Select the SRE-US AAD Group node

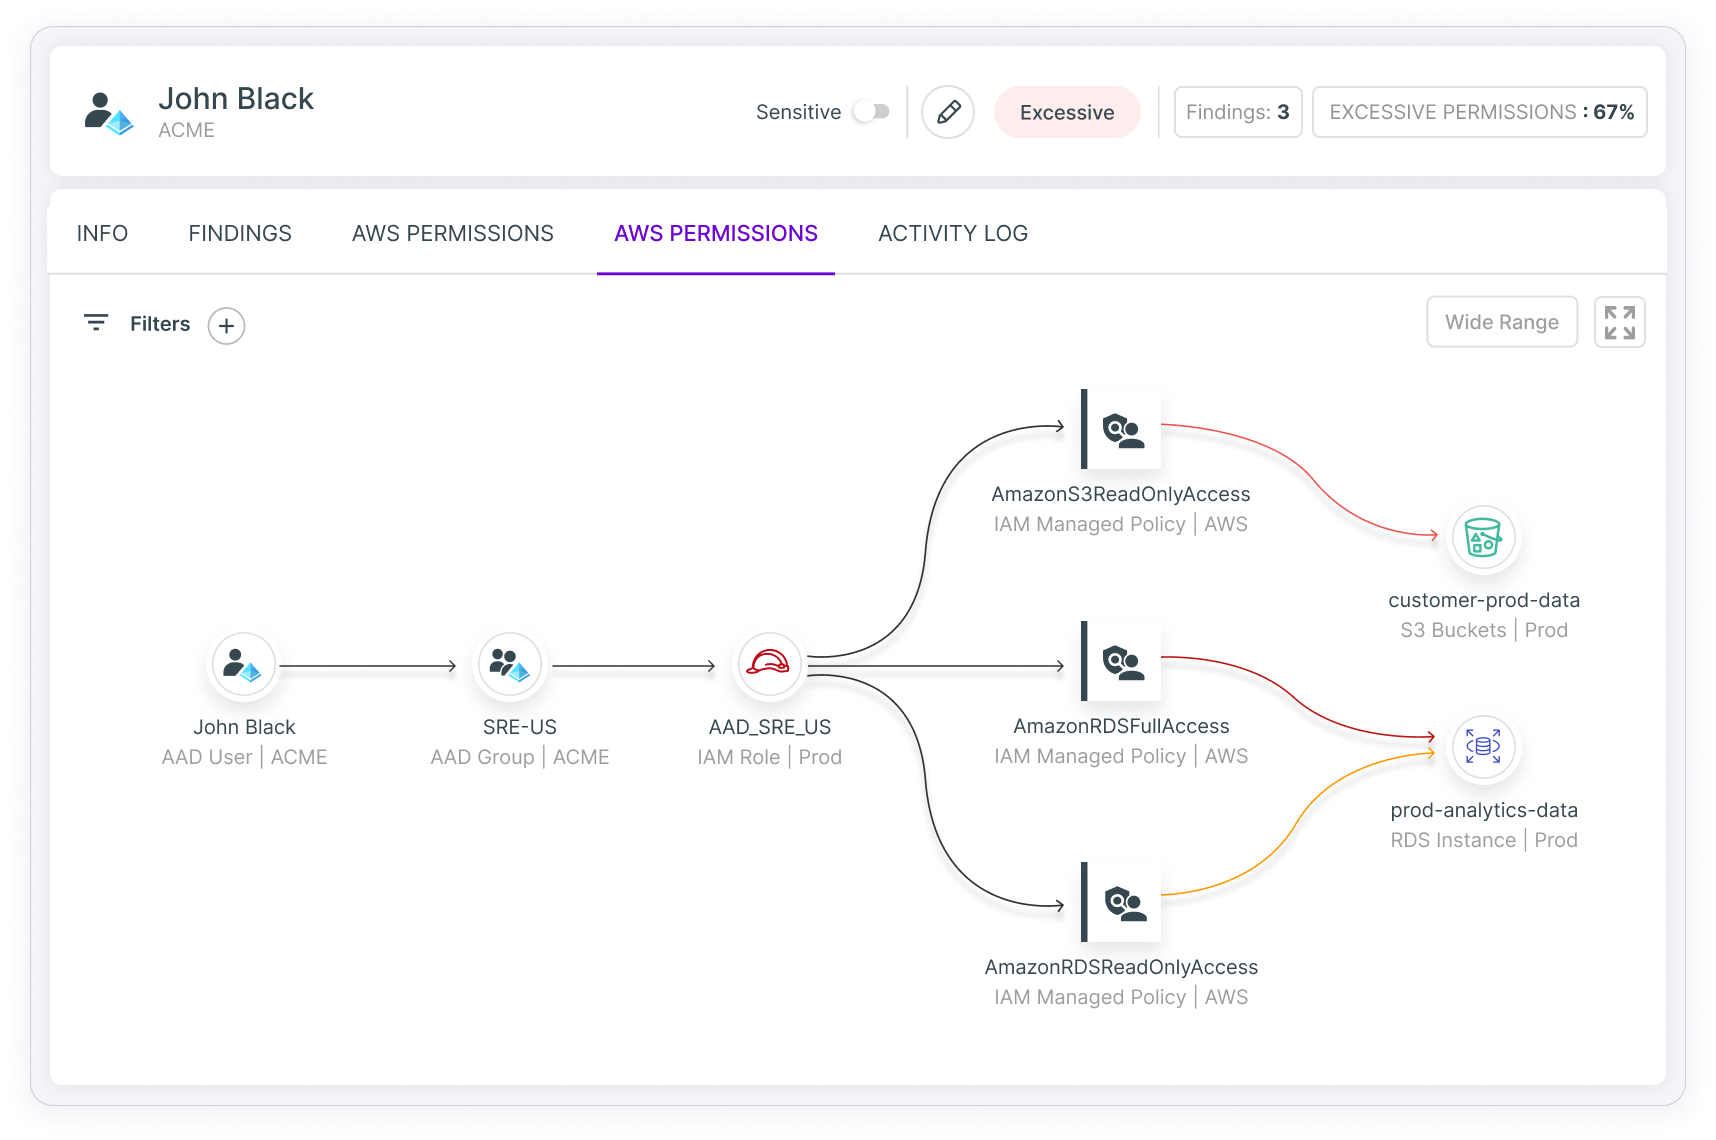pyautogui.click(x=510, y=665)
